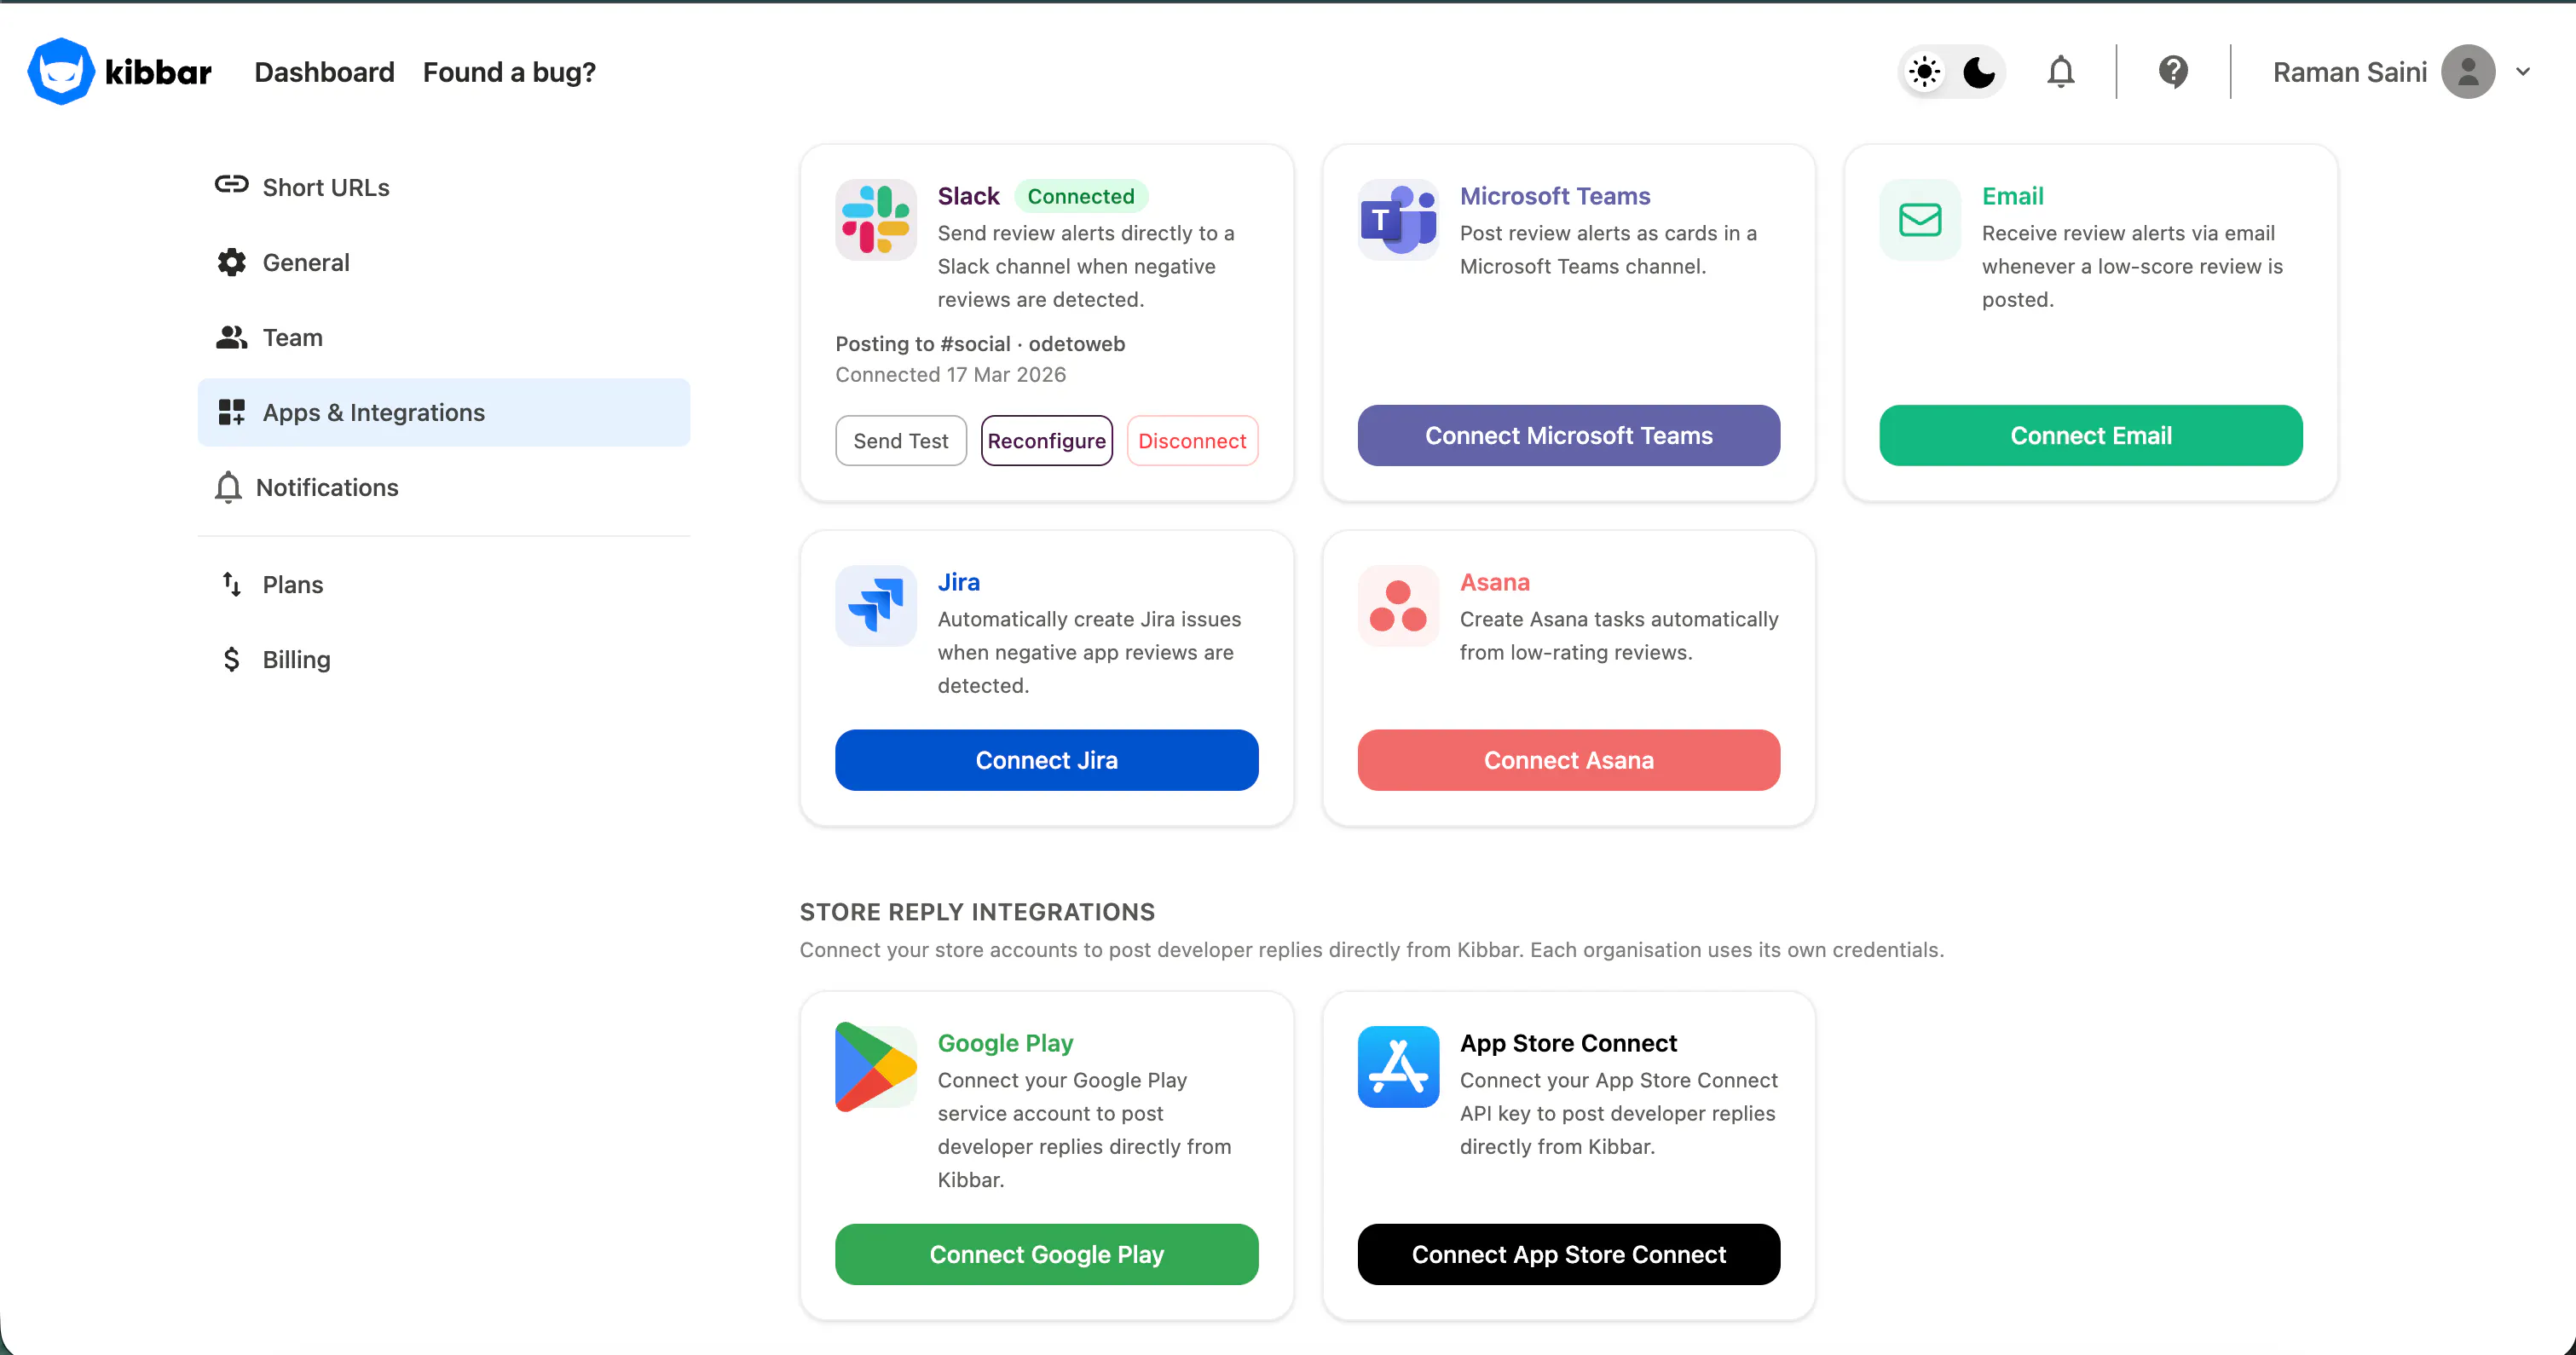Image resolution: width=2576 pixels, height=1355 pixels.
Task: Click the Kibbar logo icon
Action: (x=61, y=72)
